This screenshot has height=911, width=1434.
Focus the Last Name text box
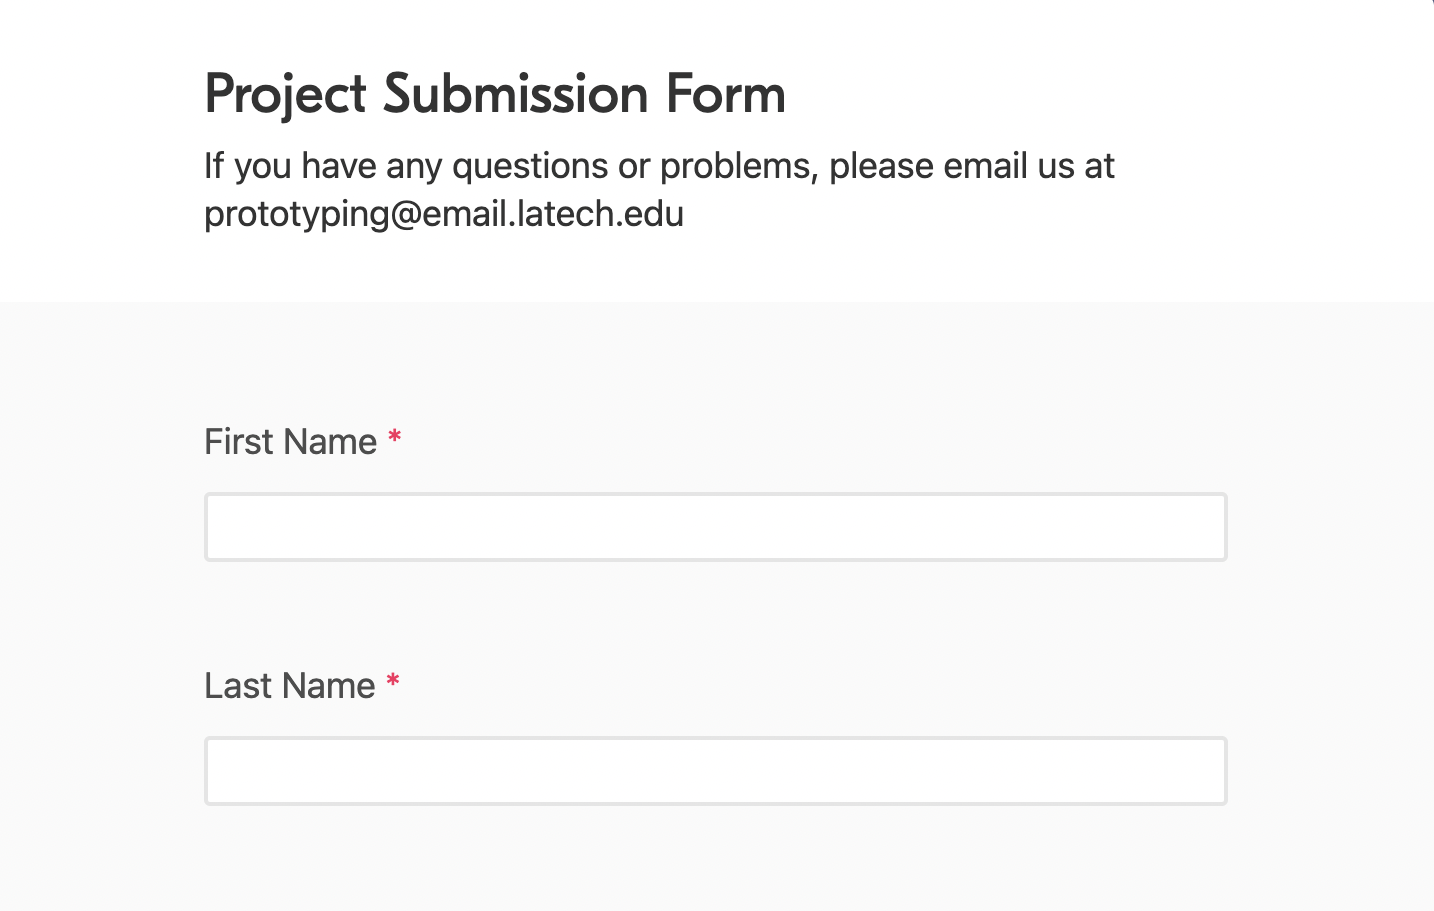[x=715, y=771]
